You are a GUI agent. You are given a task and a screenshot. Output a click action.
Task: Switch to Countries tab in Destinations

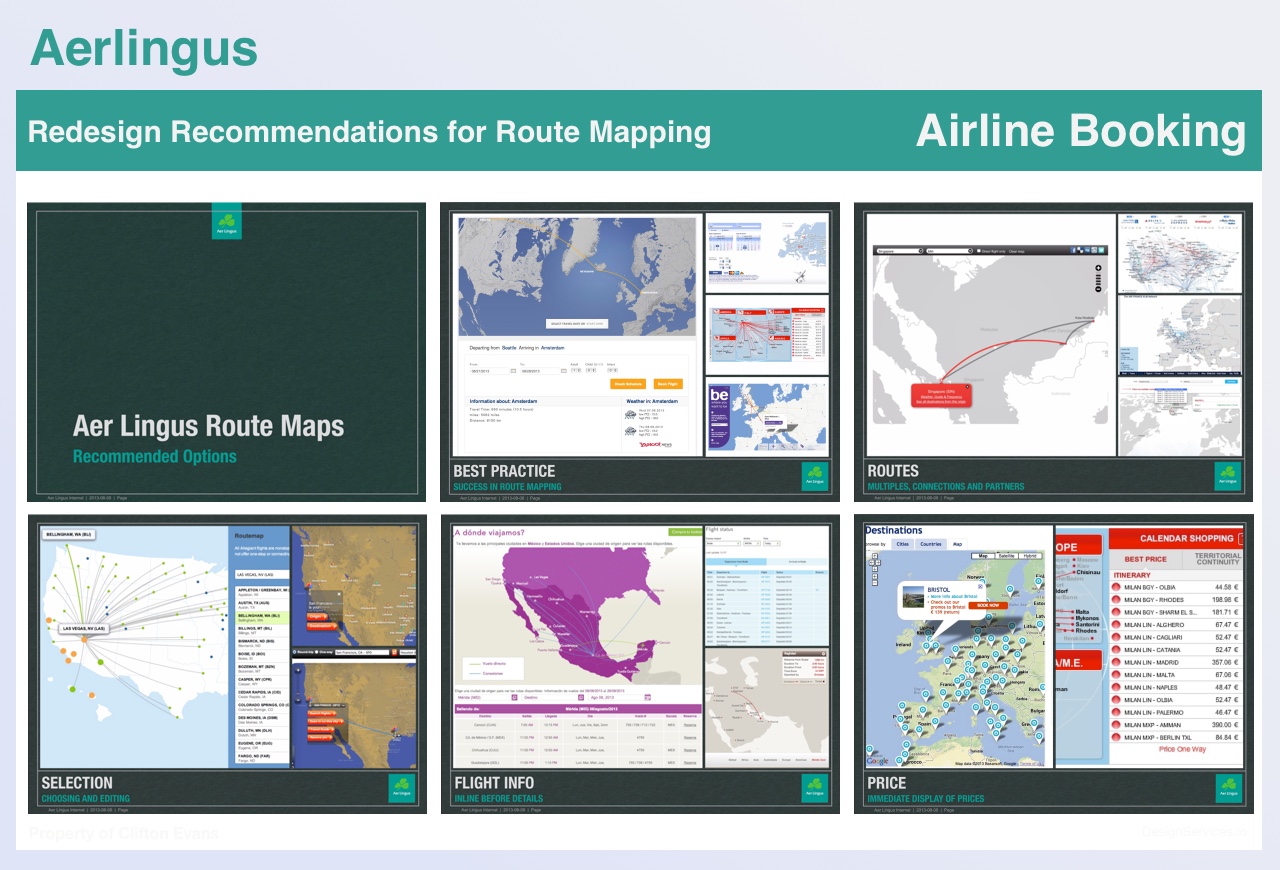click(931, 544)
